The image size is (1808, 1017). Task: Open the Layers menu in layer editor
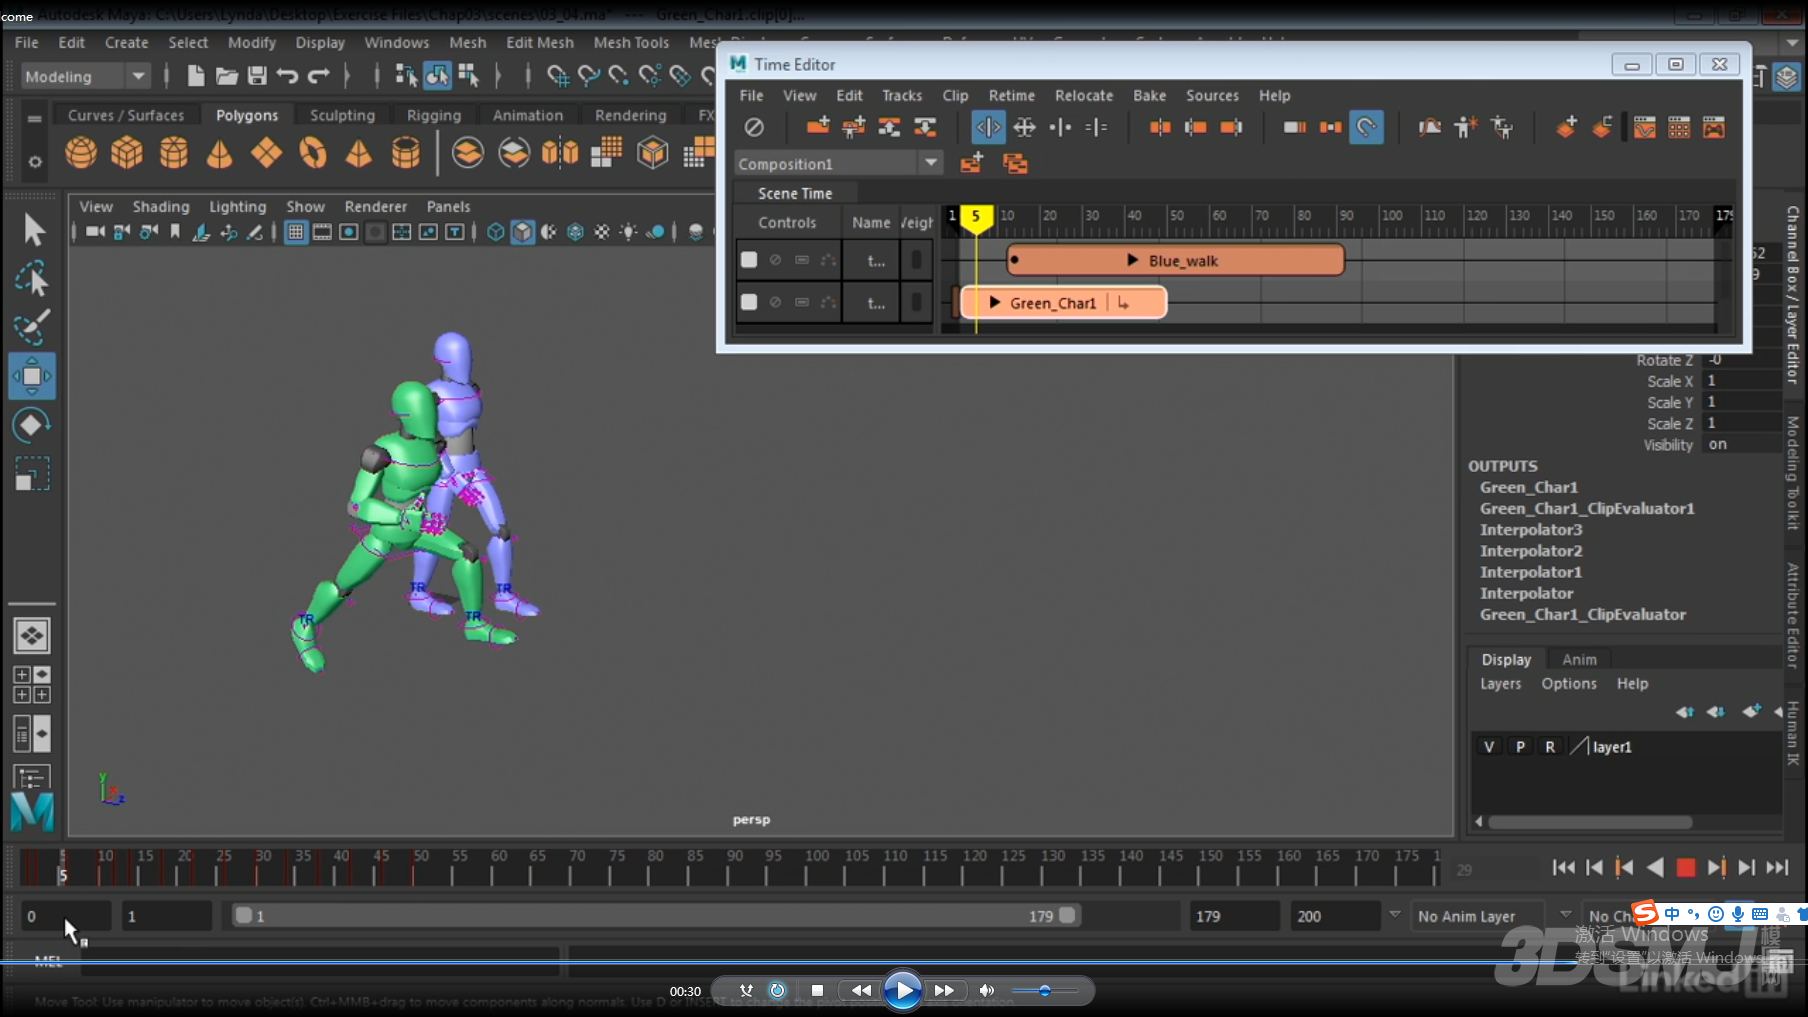coord(1500,683)
